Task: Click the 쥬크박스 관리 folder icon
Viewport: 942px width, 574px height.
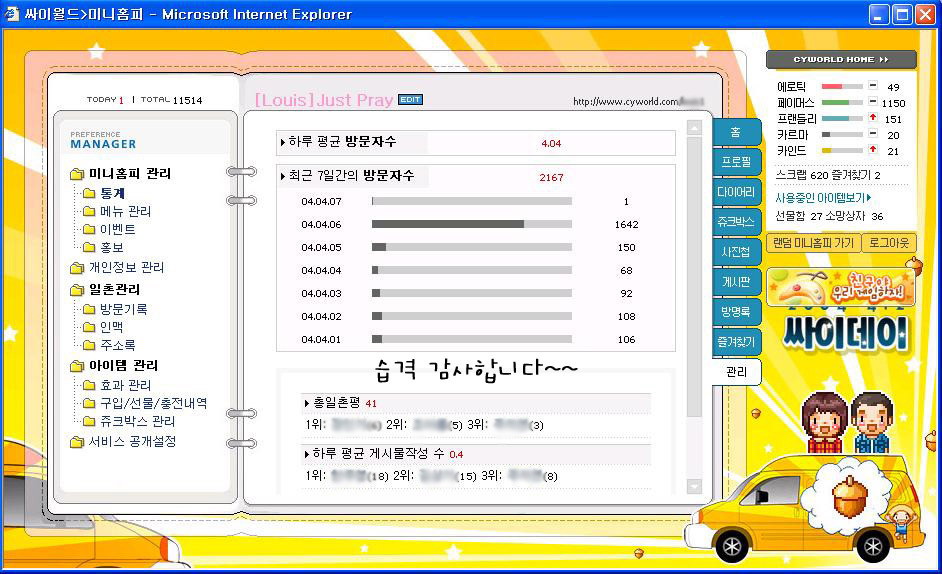Action: [89, 421]
